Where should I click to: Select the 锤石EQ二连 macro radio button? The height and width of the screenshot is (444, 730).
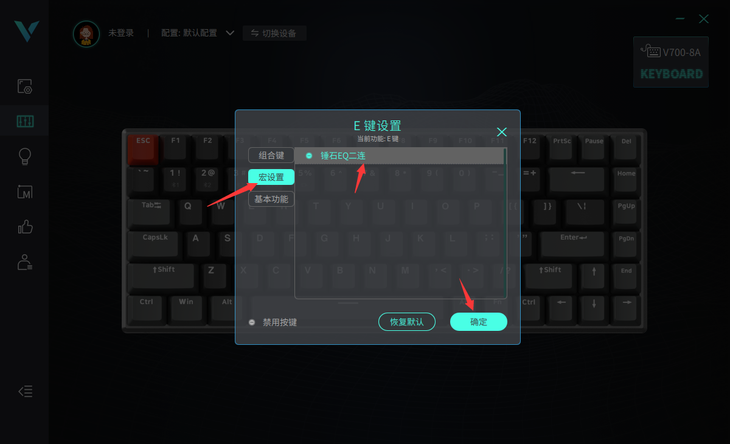pos(309,156)
